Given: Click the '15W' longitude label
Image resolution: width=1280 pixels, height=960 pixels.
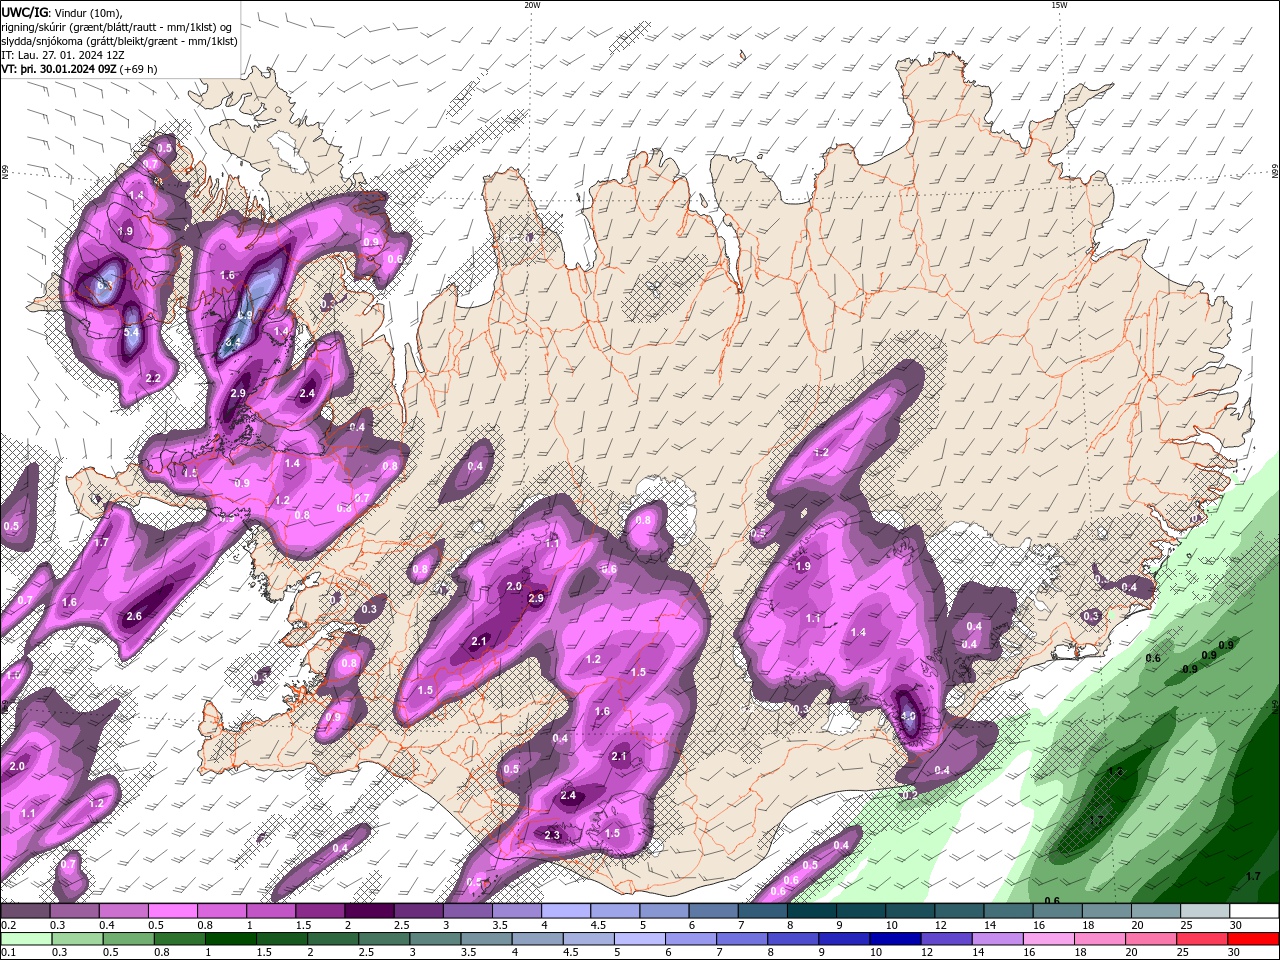Looking at the screenshot, I should pyautogui.click(x=1059, y=5).
